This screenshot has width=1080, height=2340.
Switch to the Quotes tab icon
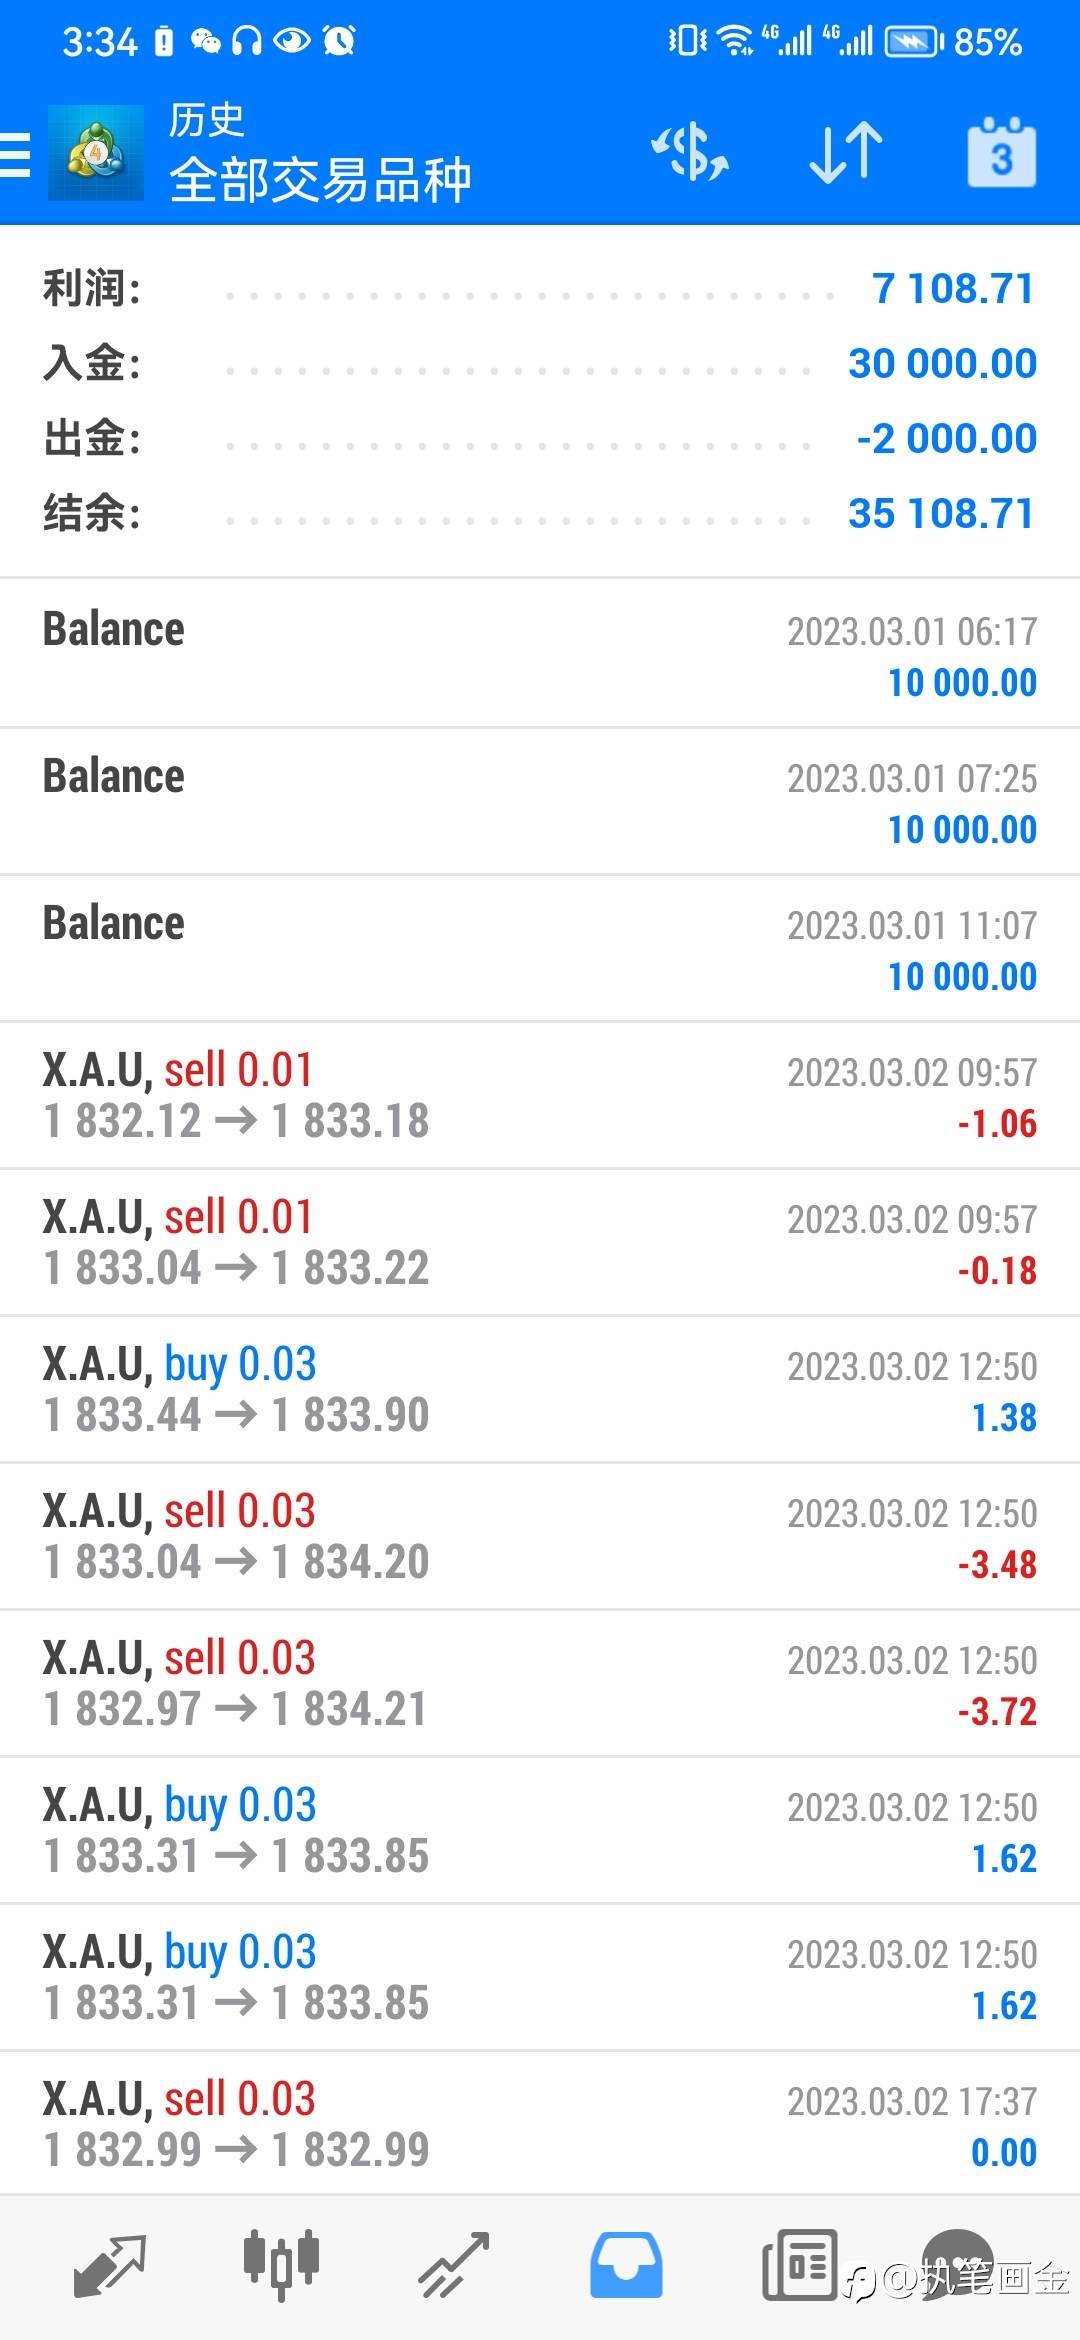pyautogui.click(x=110, y=2266)
